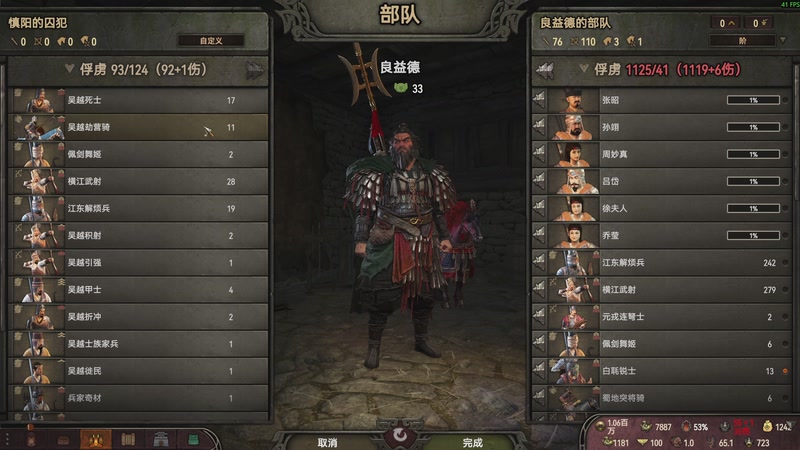Toggle the lock dot on 横江武射 (279) row

pos(785,290)
